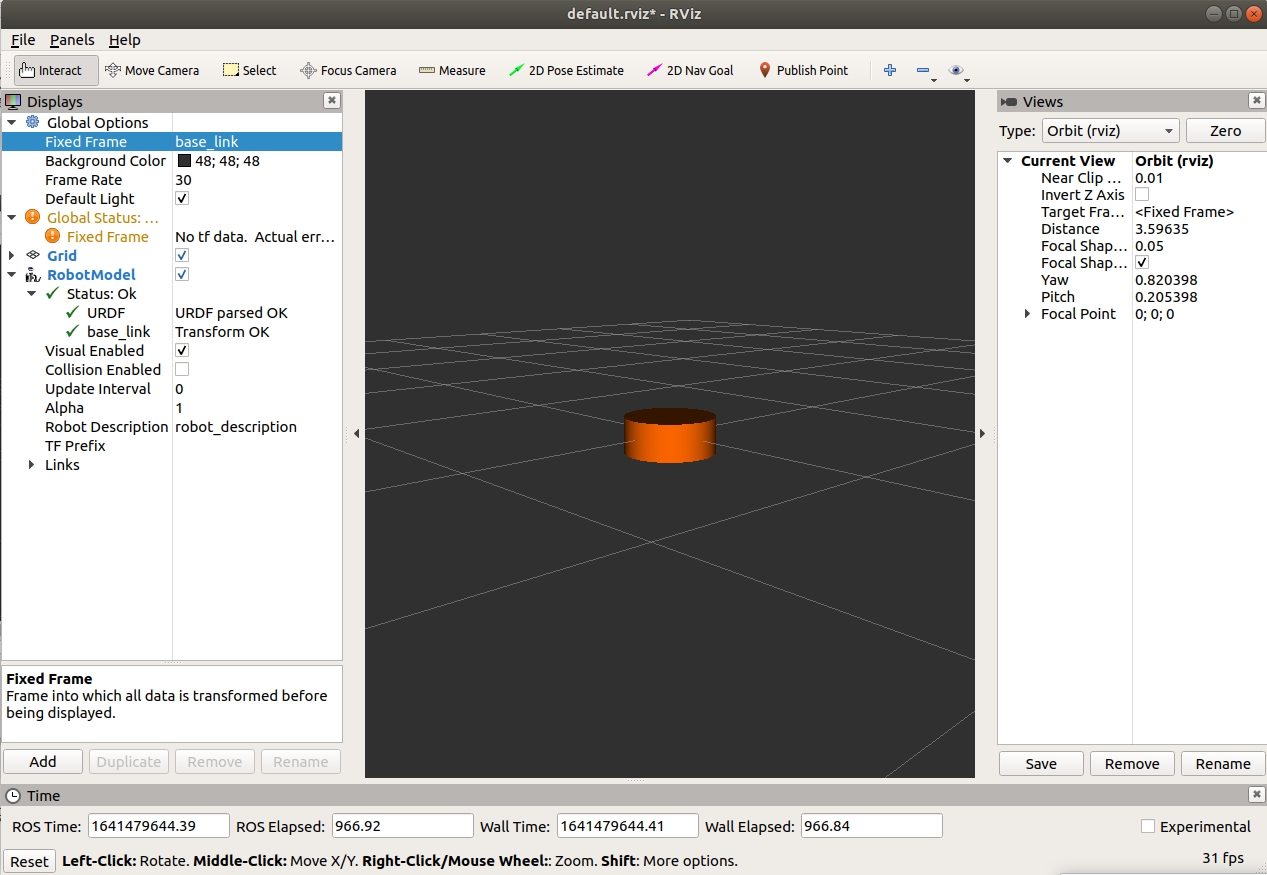This screenshot has height=875, width=1267.
Task: Activate the Publish Point tool
Action: pyautogui.click(x=803, y=70)
